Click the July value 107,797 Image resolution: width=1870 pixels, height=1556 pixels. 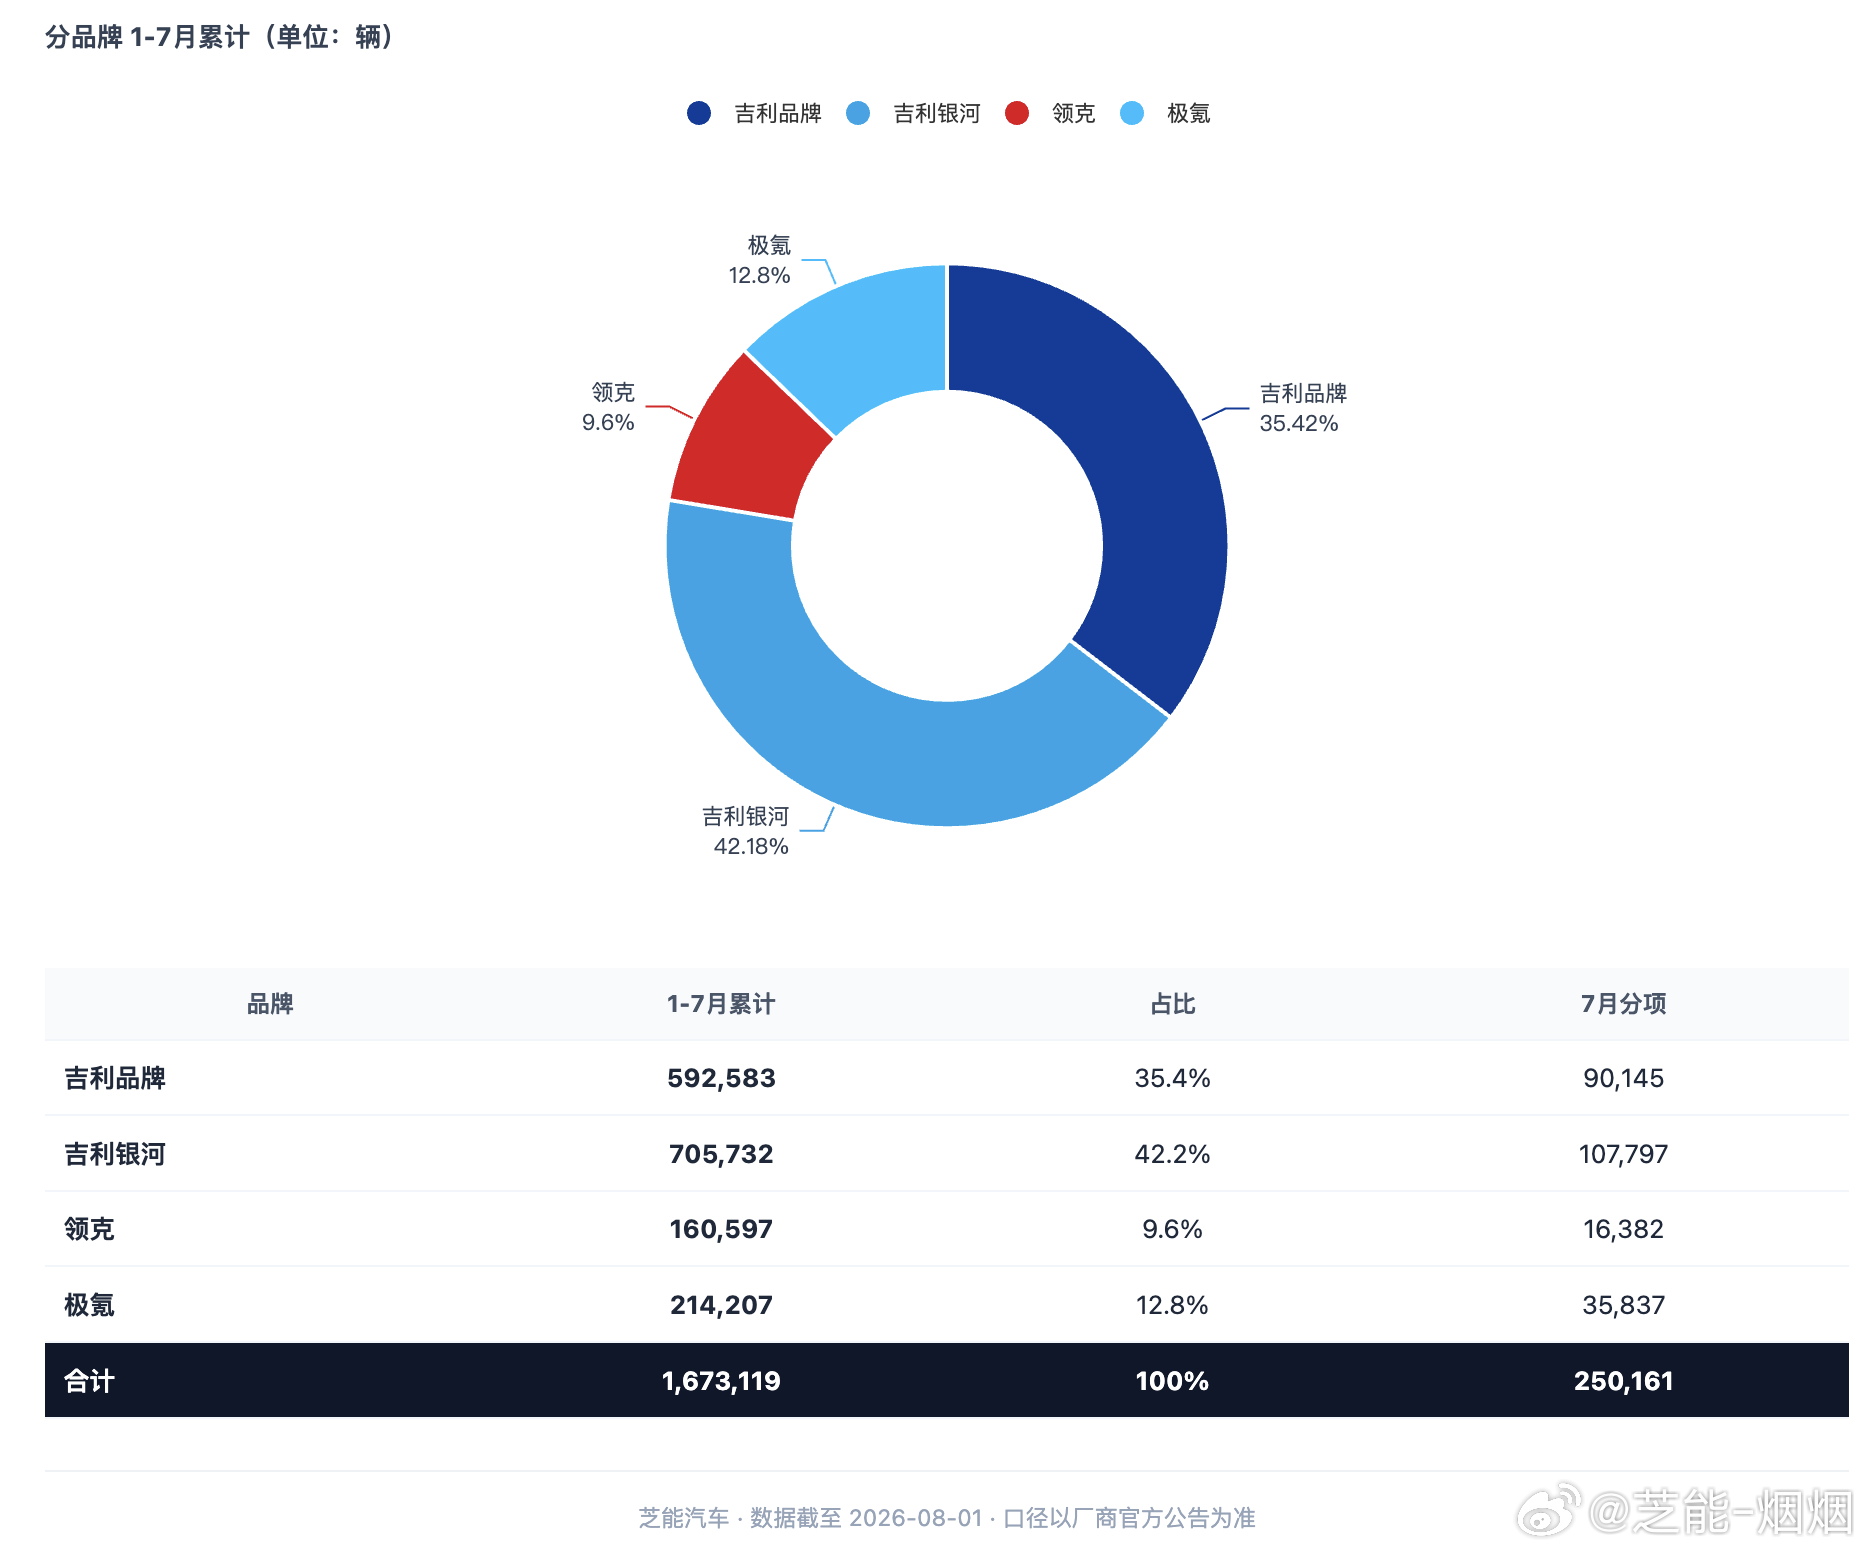coord(1624,1154)
